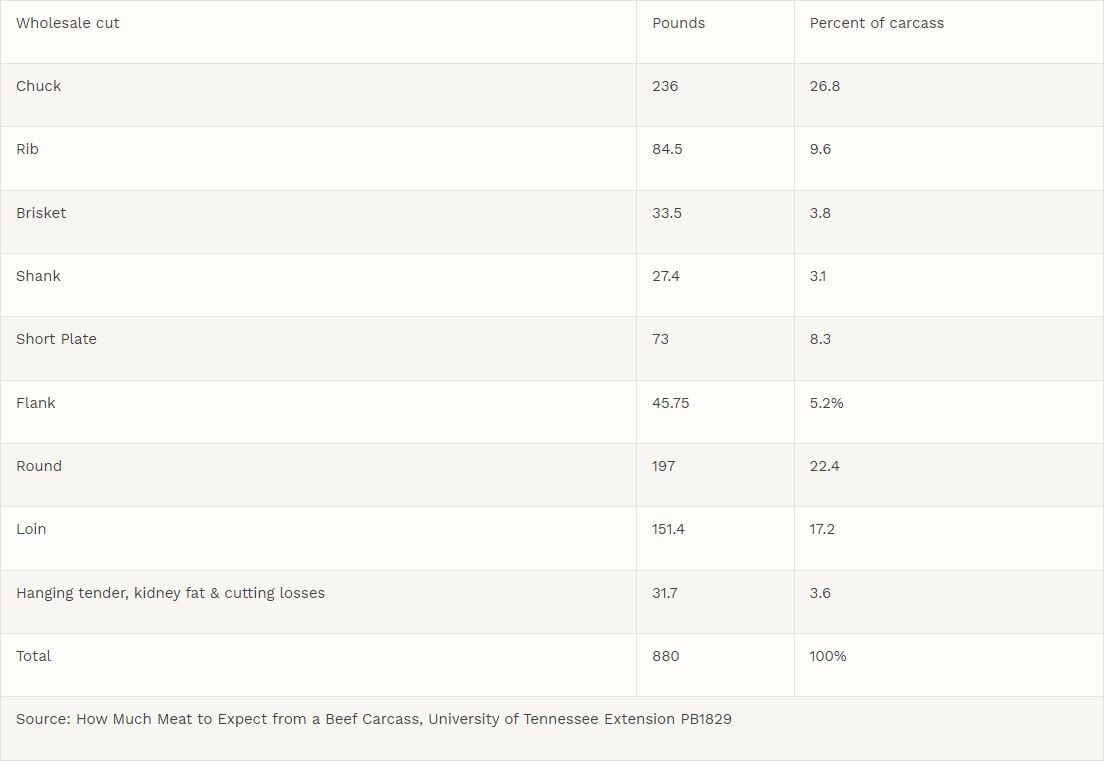Select the Chuck pounds value 236
Image resolution: width=1105 pixels, height=762 pixels.
[665, 86]
